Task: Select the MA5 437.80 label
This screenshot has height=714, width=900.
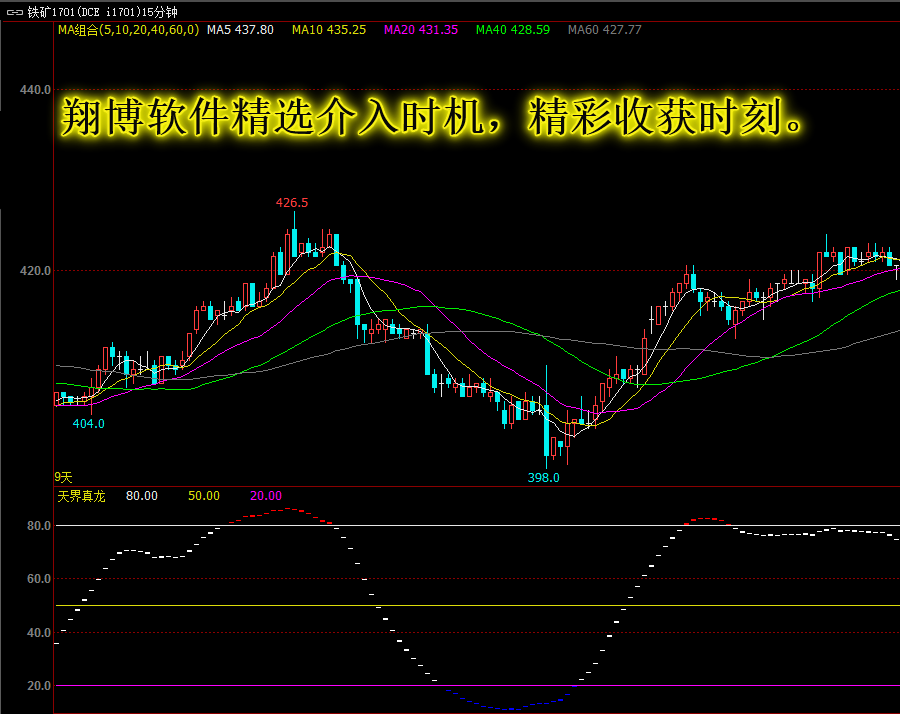Action: 240,30
